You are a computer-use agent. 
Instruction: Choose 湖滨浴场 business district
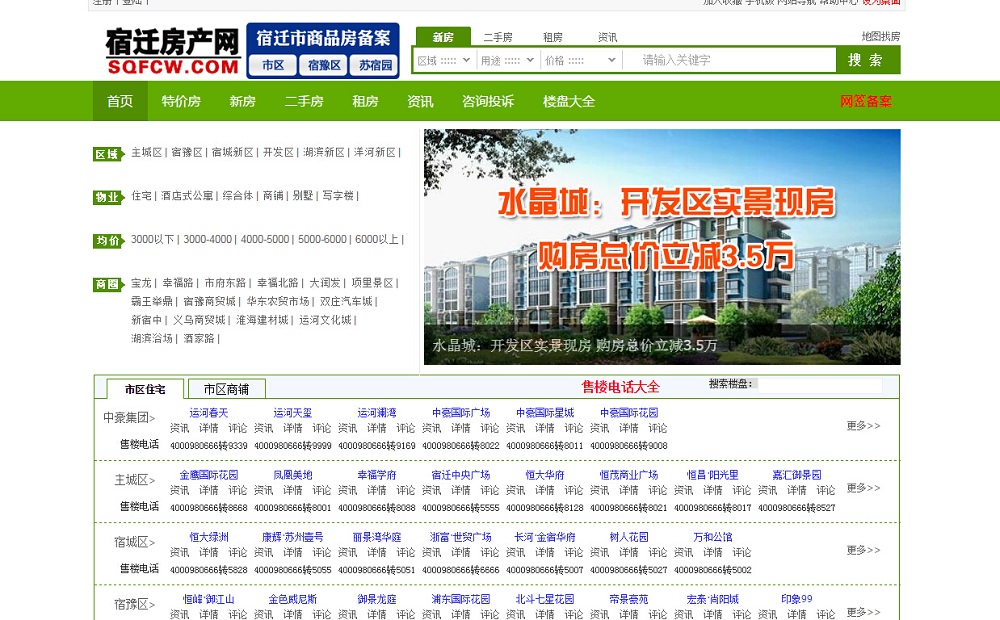click(152, 338)
